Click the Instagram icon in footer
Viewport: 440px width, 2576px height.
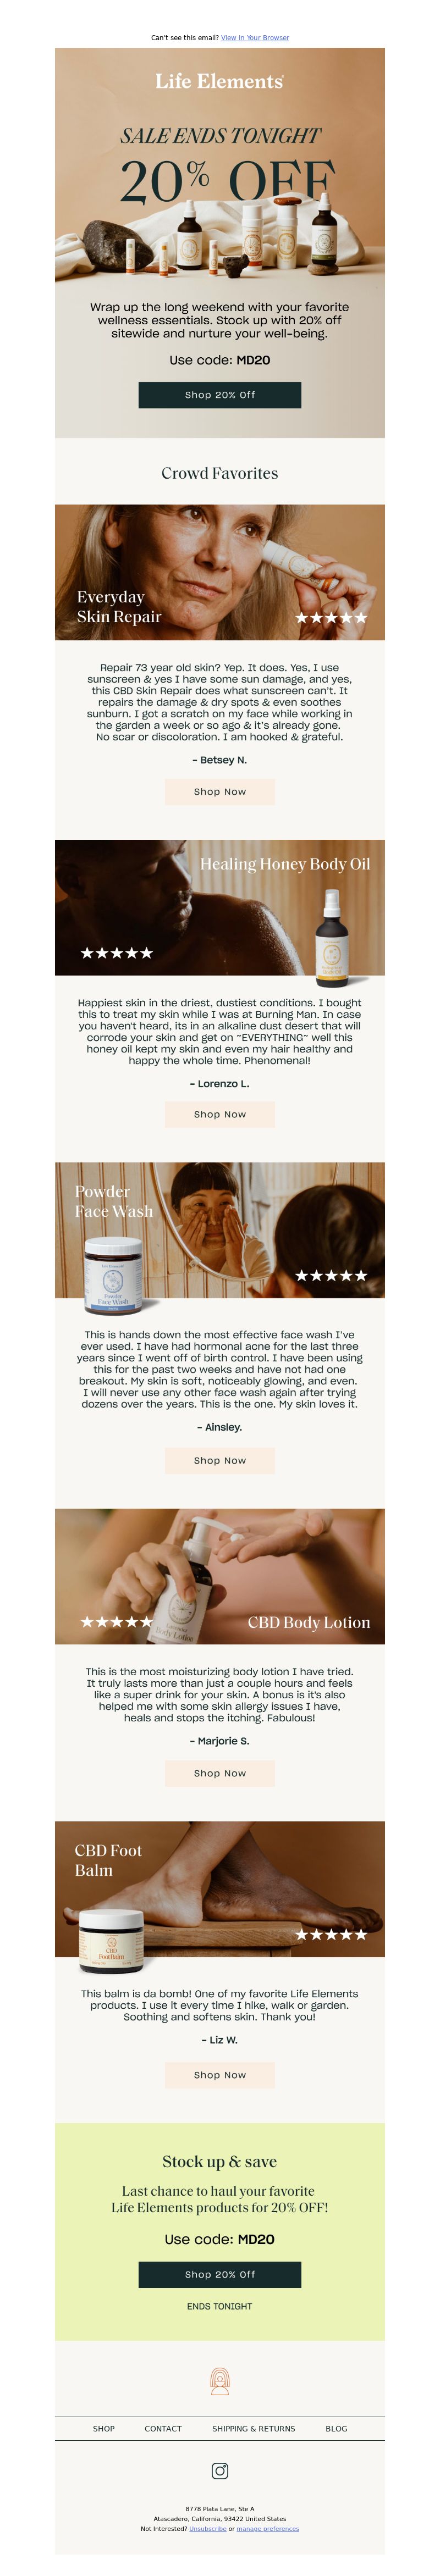[x=220, y=2470]
